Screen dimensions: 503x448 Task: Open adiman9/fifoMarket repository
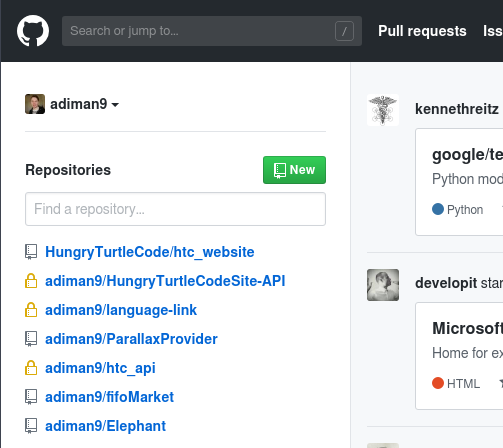tap(109, 397)
